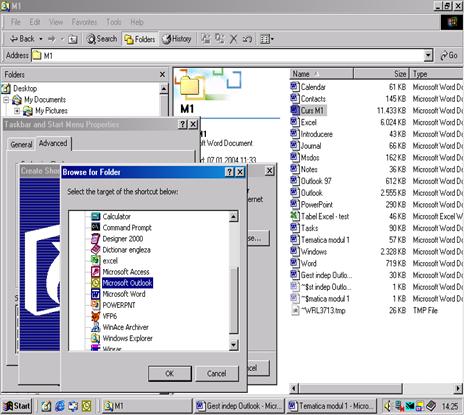Open Views dropdown in toolbar
The height and width of the screenshot is (415, 464).
point(267,39)
